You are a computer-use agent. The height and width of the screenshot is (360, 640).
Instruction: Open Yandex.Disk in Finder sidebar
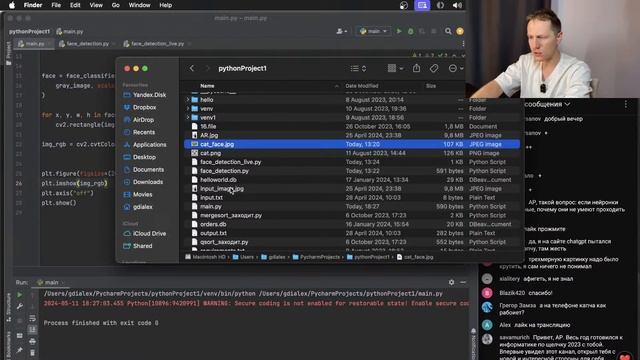[145, 95]
